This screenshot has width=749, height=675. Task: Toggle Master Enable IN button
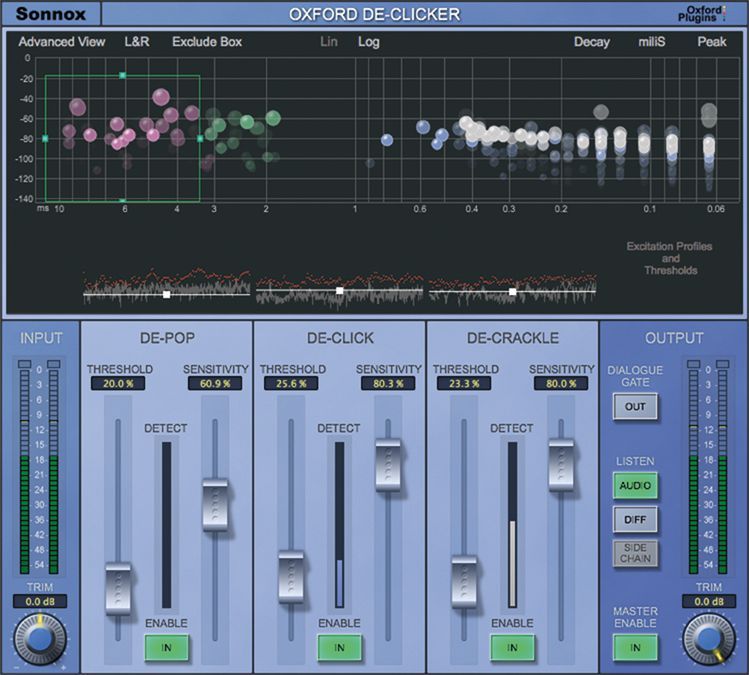coord(635,648)
